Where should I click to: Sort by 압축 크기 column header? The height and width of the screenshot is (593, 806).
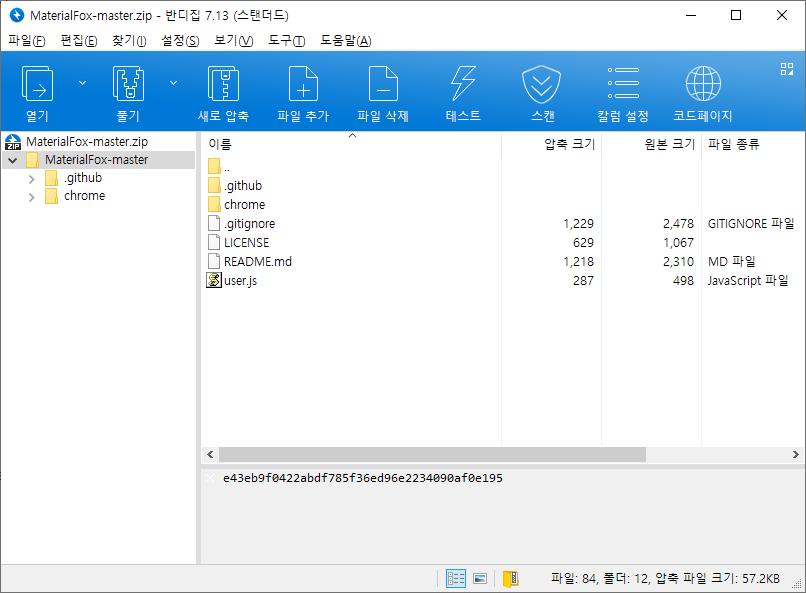point(569,144)
